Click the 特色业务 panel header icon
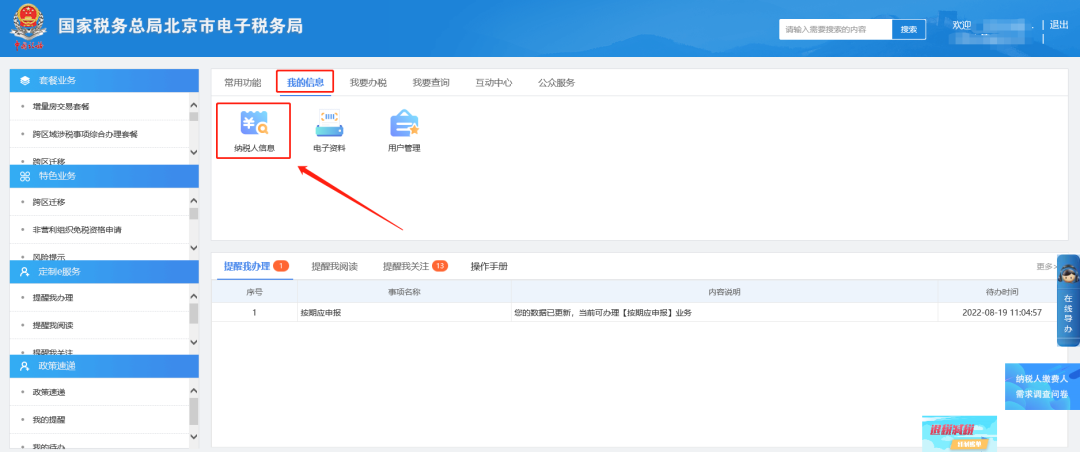The image size is (1080, 452). pyautogui.click(x=25, y=176)
